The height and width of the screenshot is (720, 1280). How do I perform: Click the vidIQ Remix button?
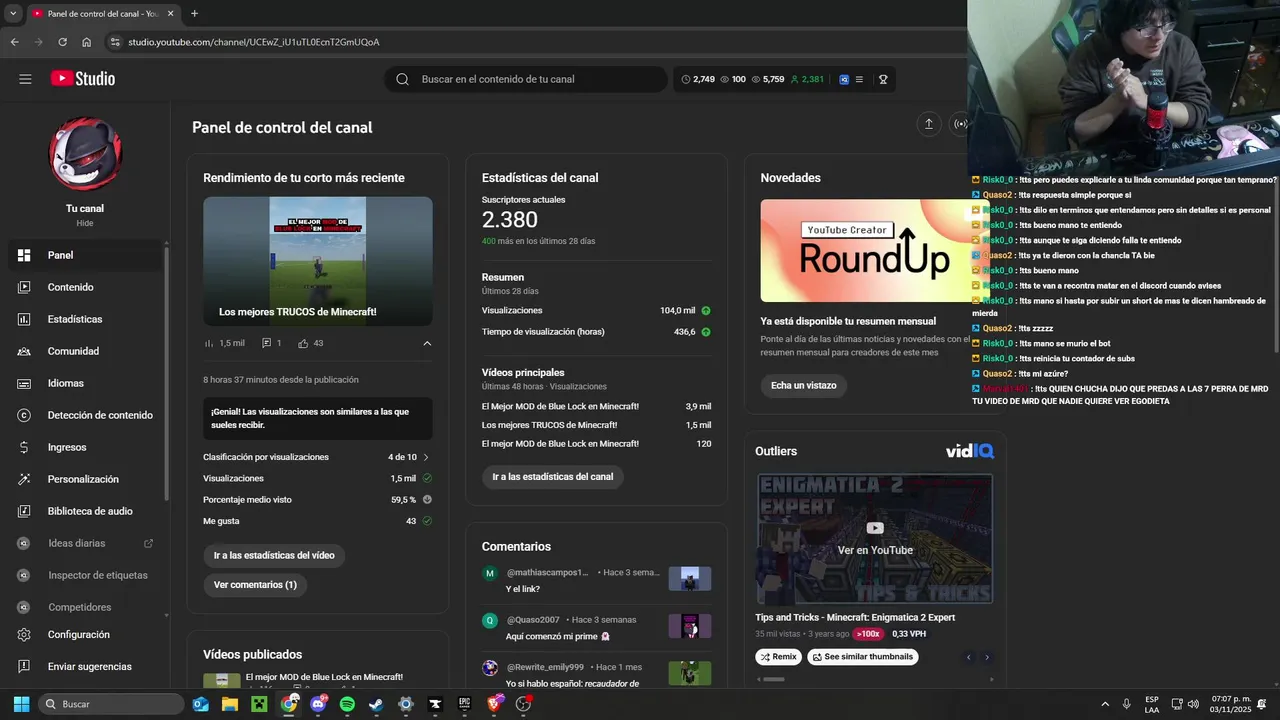pyautogui.click(x=779, y=657)
